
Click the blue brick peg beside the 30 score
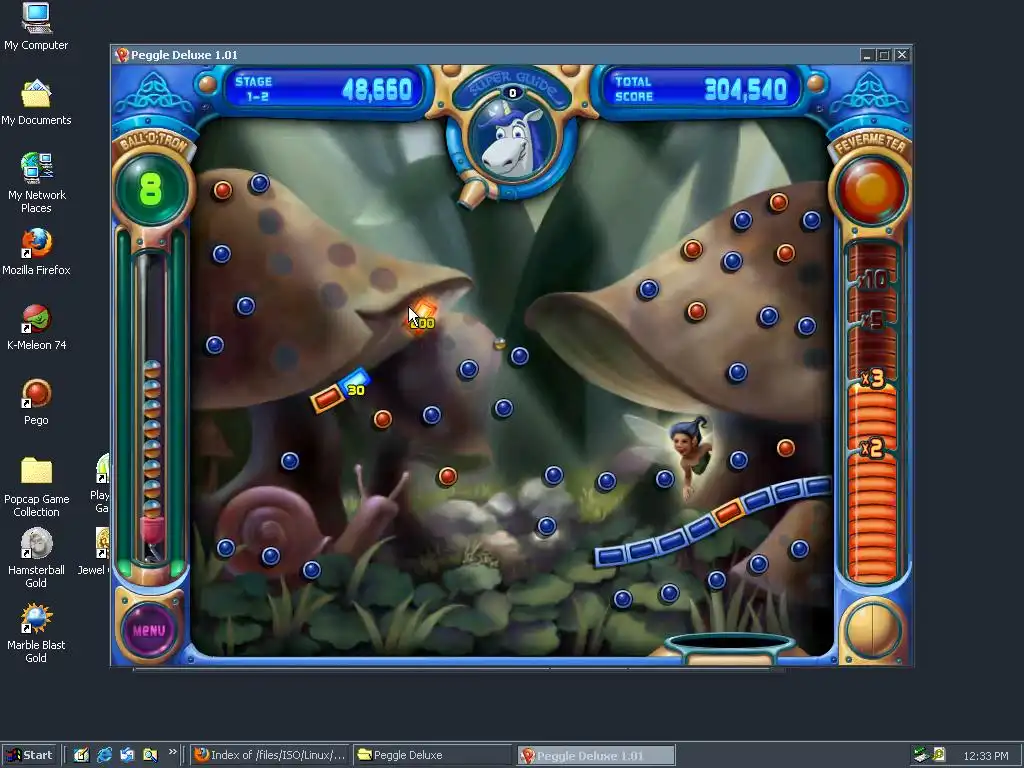click(x=355, y=379)
